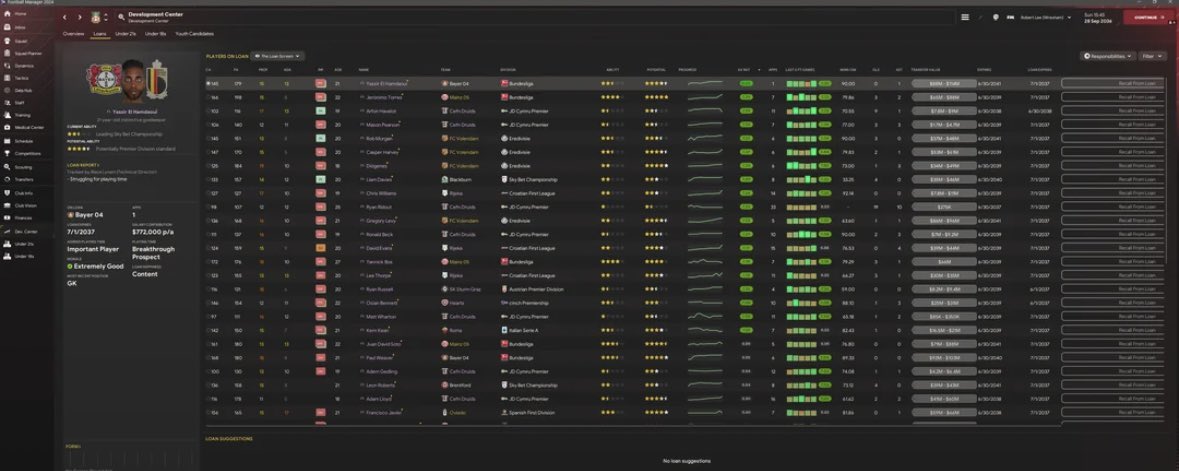Switch to the Overview tab

[74, 34]
